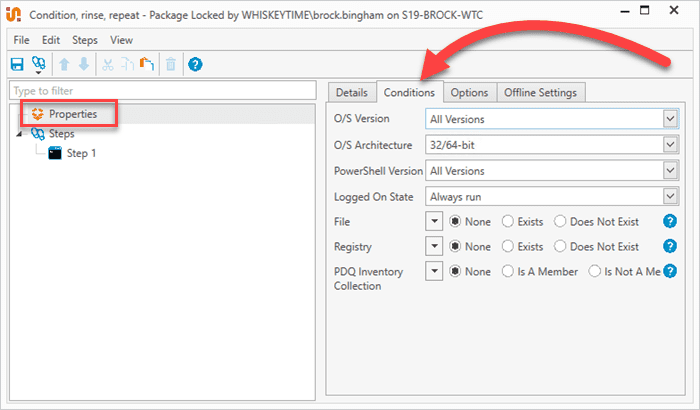
Task: Select the Steps node in the tree
Action: pos(62,134)
